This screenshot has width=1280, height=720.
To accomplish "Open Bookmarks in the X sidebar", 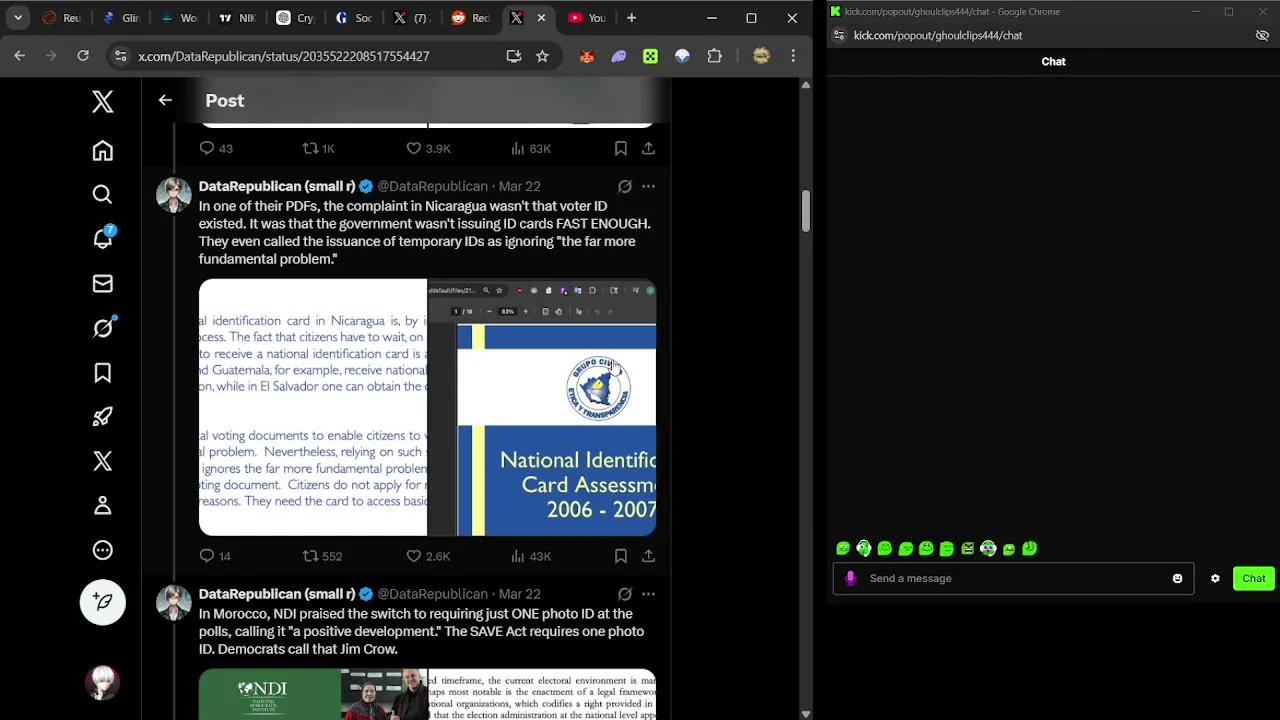I will tap(102, 373).
